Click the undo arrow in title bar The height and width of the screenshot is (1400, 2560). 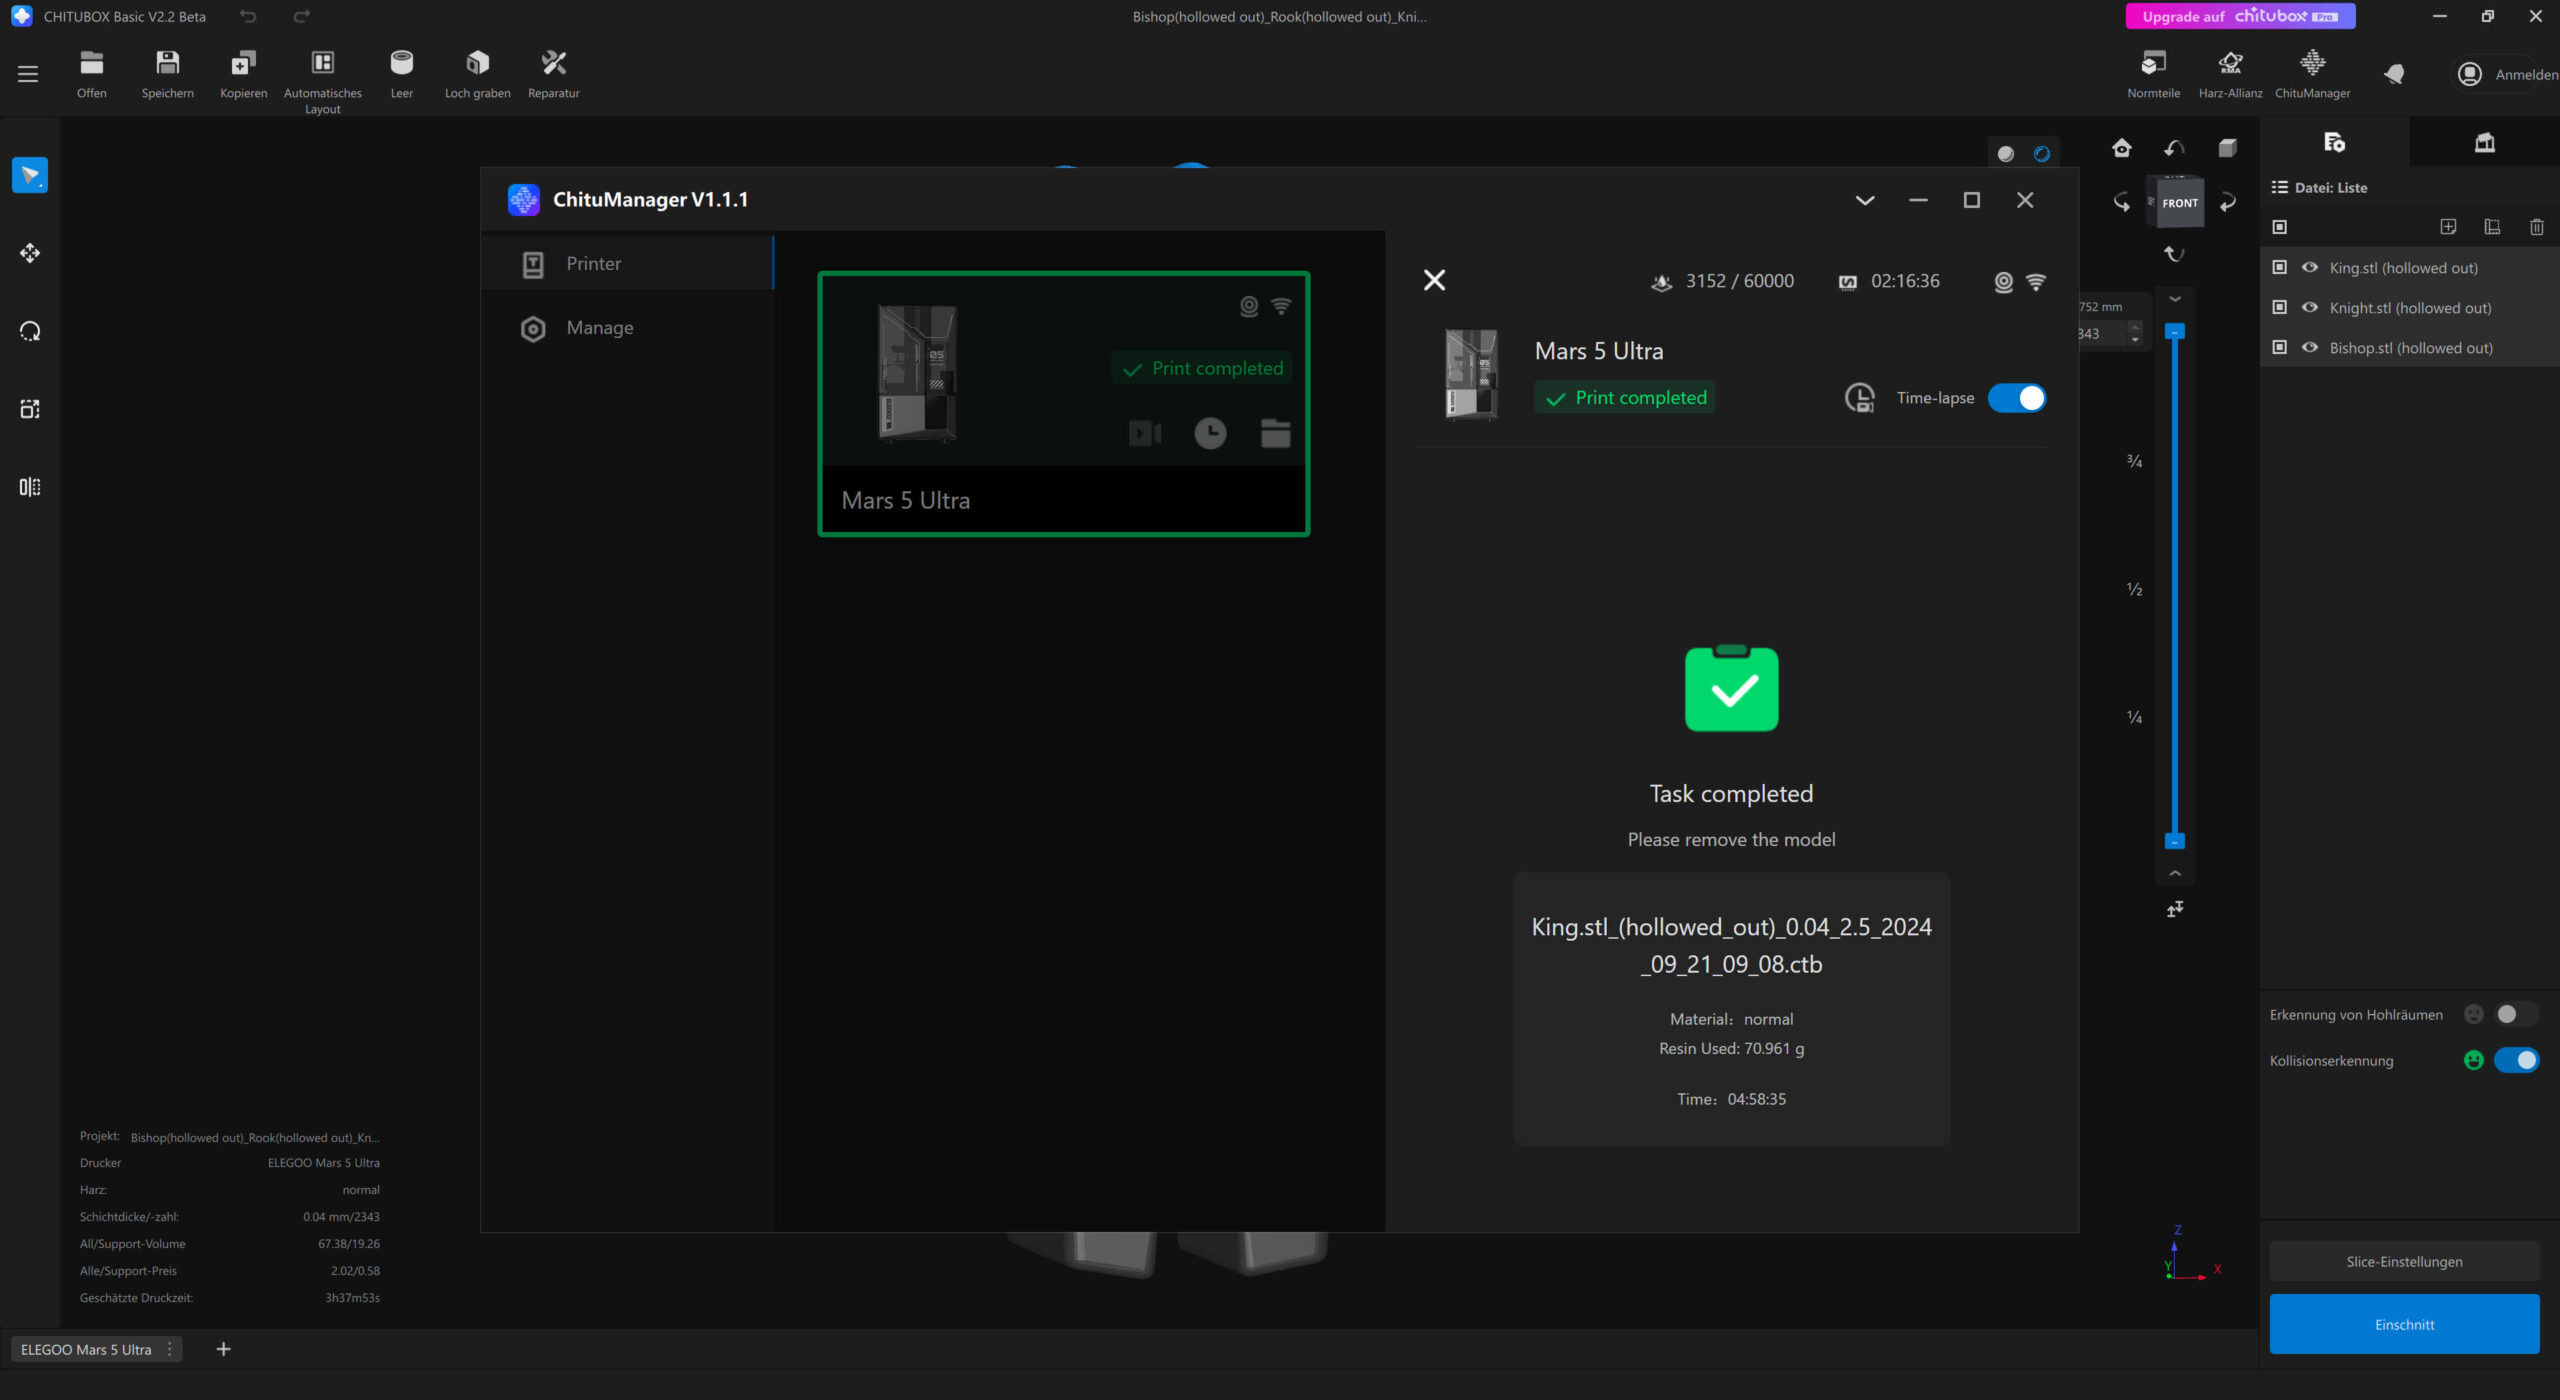[x=248, y=16]
